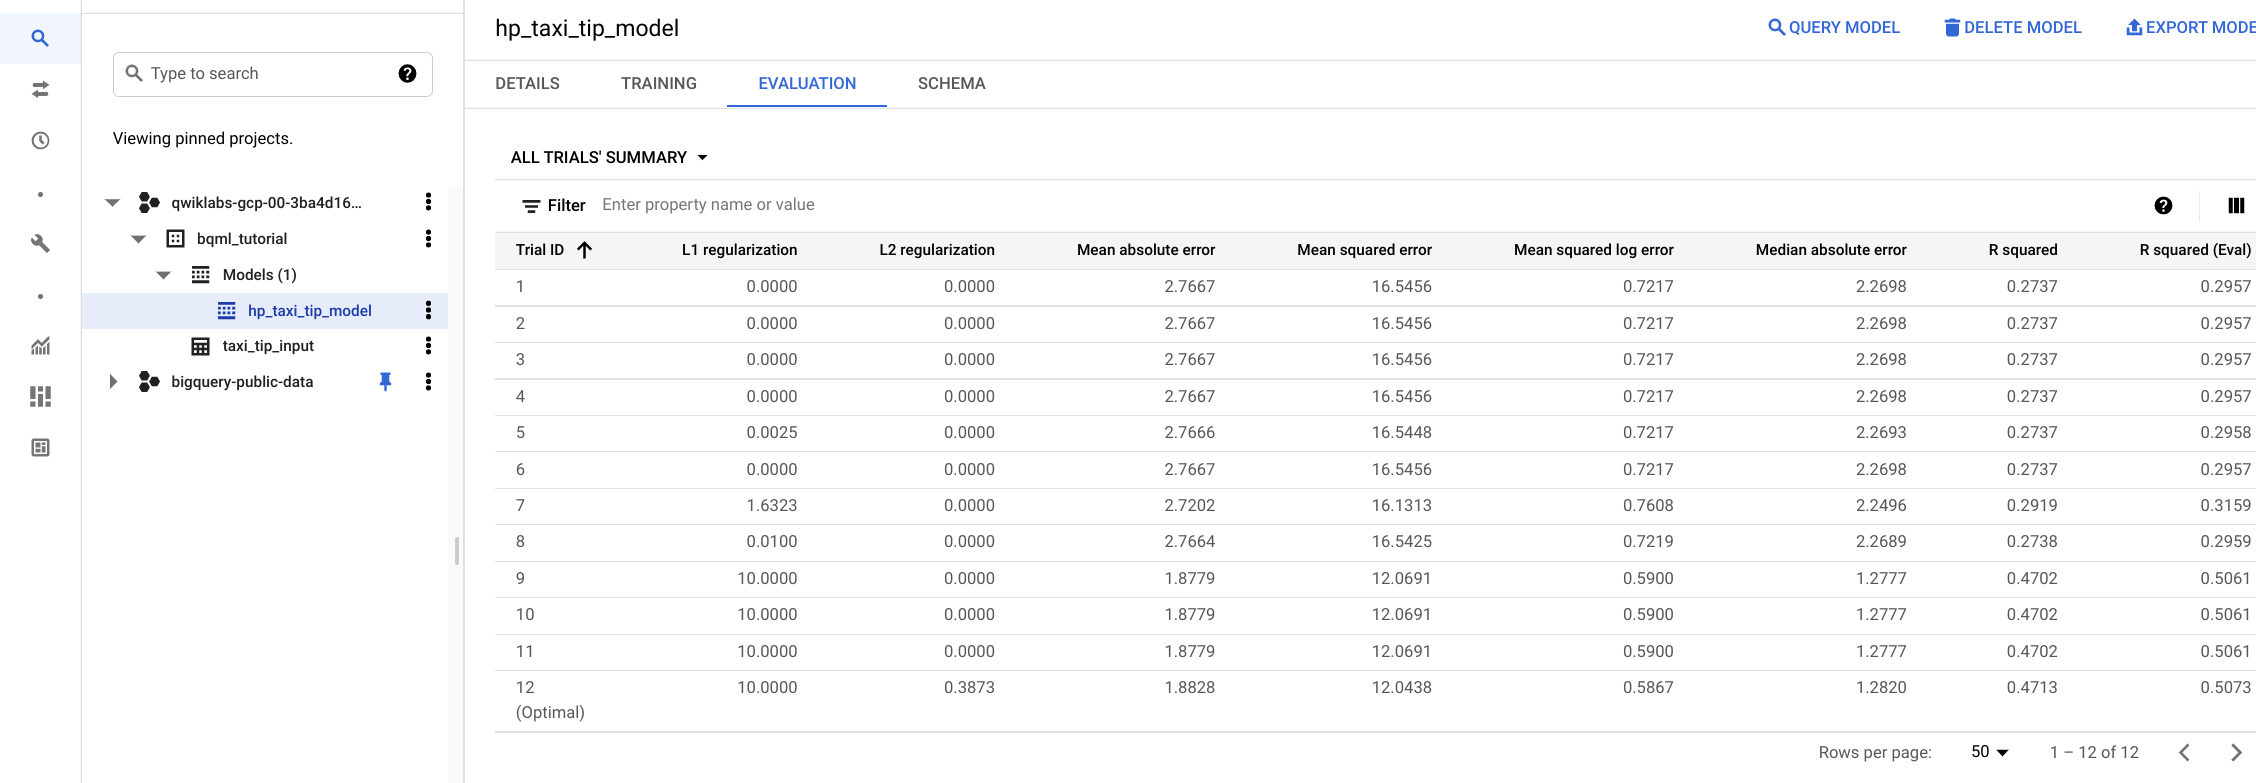The image size is (2256, 783).
Task: Open the Rows per page dropdown
Action: (x=1989, y=752)
